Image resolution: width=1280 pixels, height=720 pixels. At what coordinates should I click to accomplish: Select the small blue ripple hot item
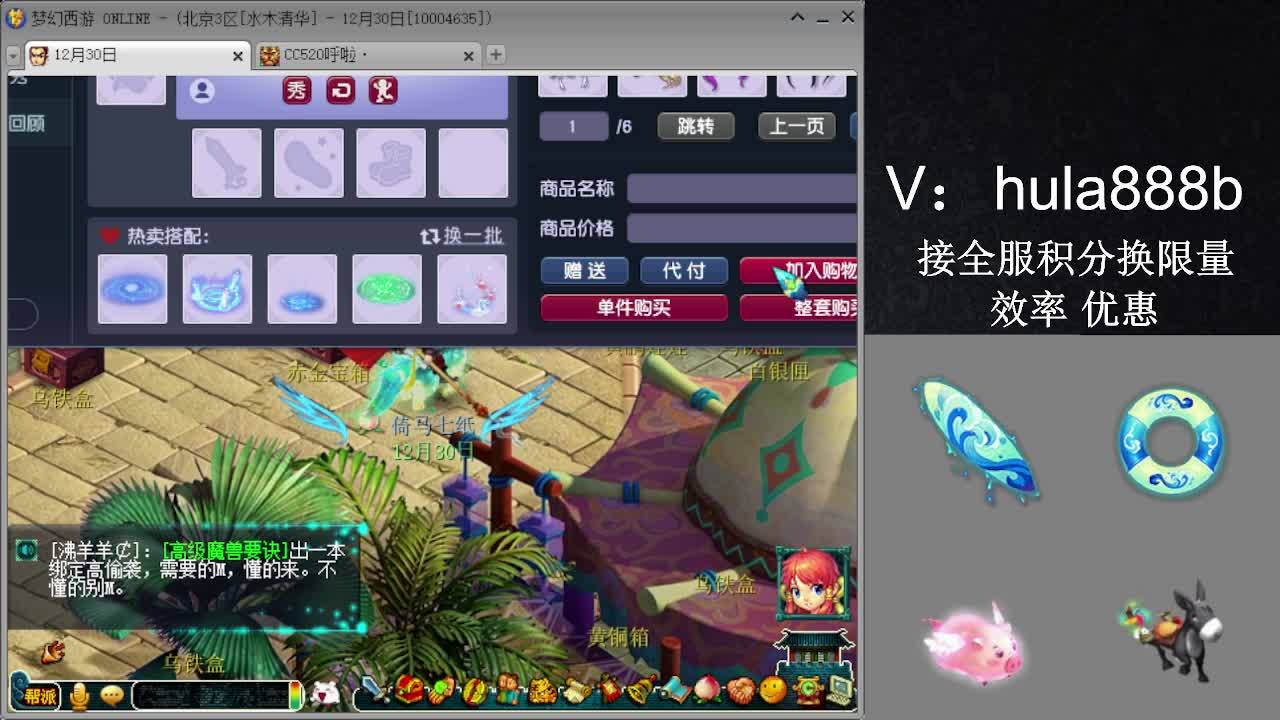[302, 289]
